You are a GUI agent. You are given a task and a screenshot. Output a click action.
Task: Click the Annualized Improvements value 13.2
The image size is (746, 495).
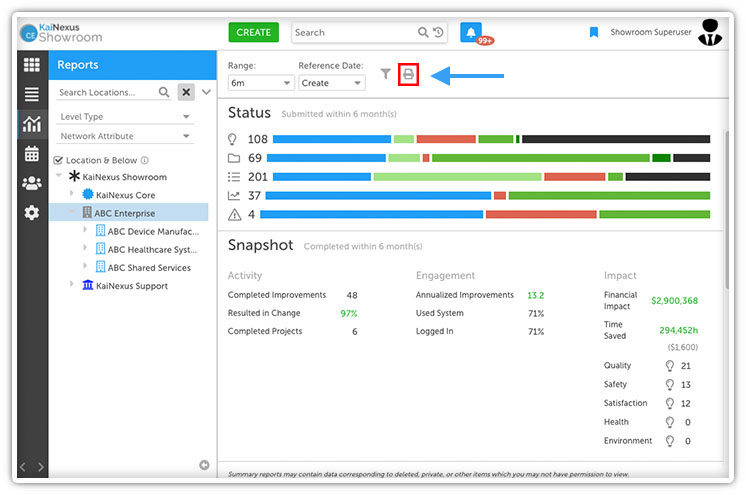point(536,295)
